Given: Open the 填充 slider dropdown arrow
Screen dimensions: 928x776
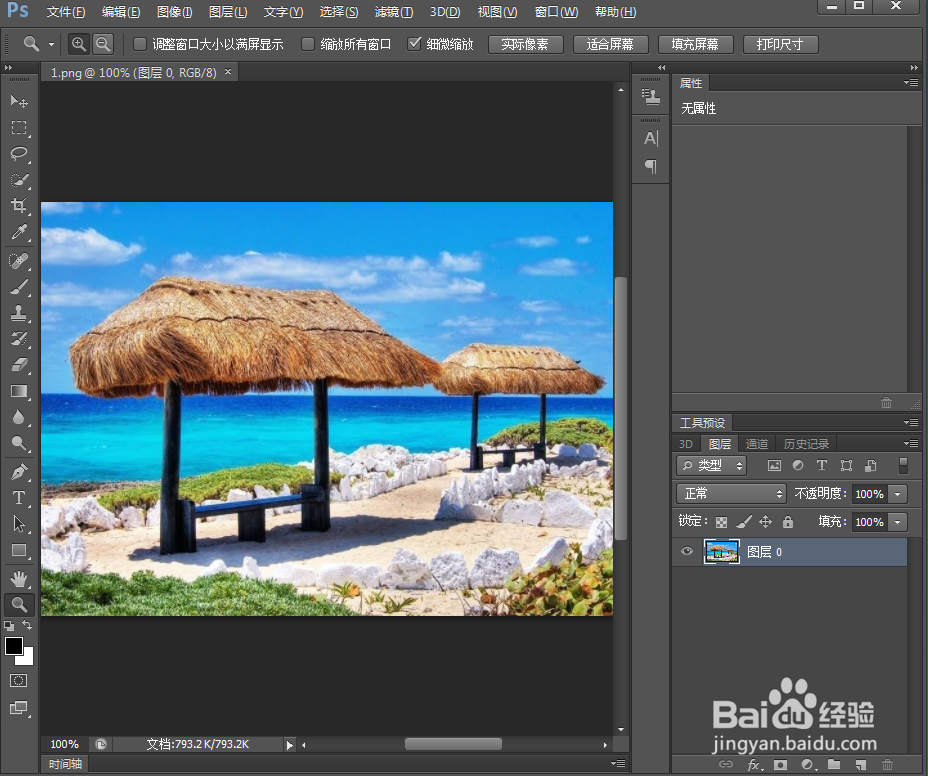Looking at the screenshot, I should pos(898,522).
